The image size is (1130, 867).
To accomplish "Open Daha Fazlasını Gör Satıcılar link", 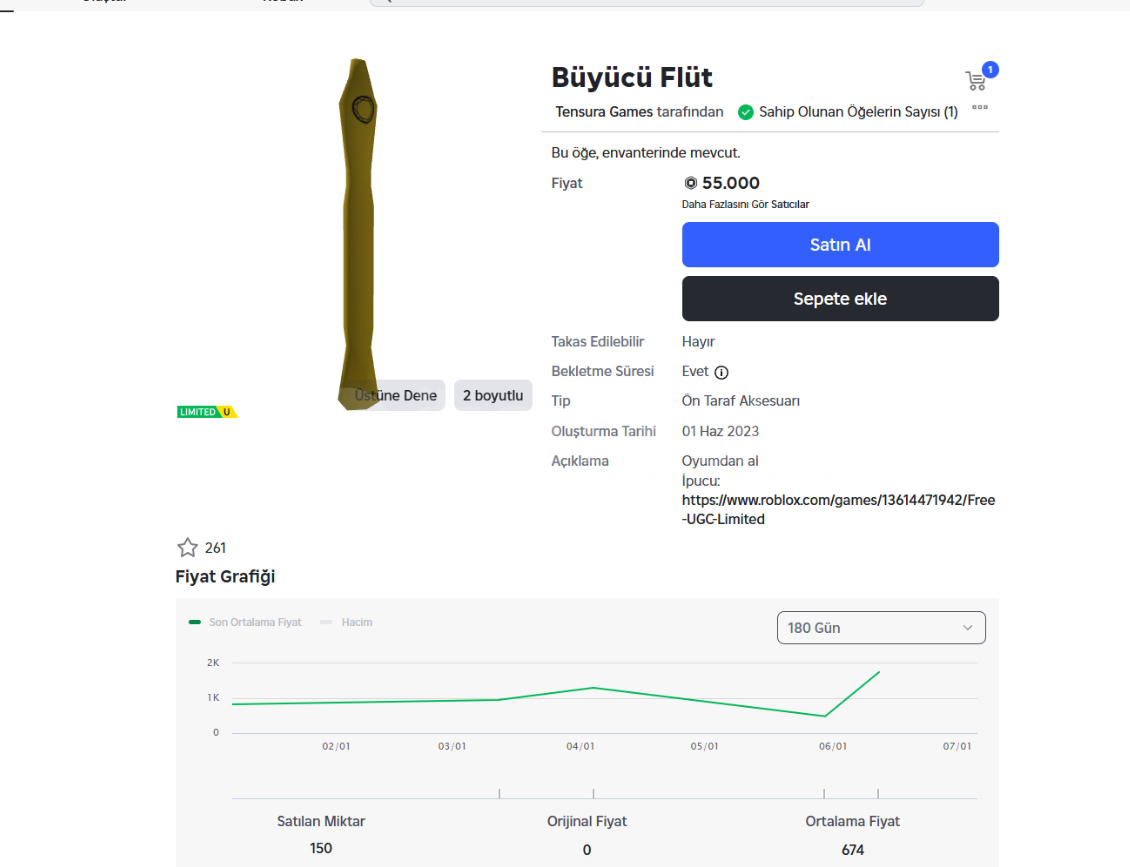I will [745, 205].
